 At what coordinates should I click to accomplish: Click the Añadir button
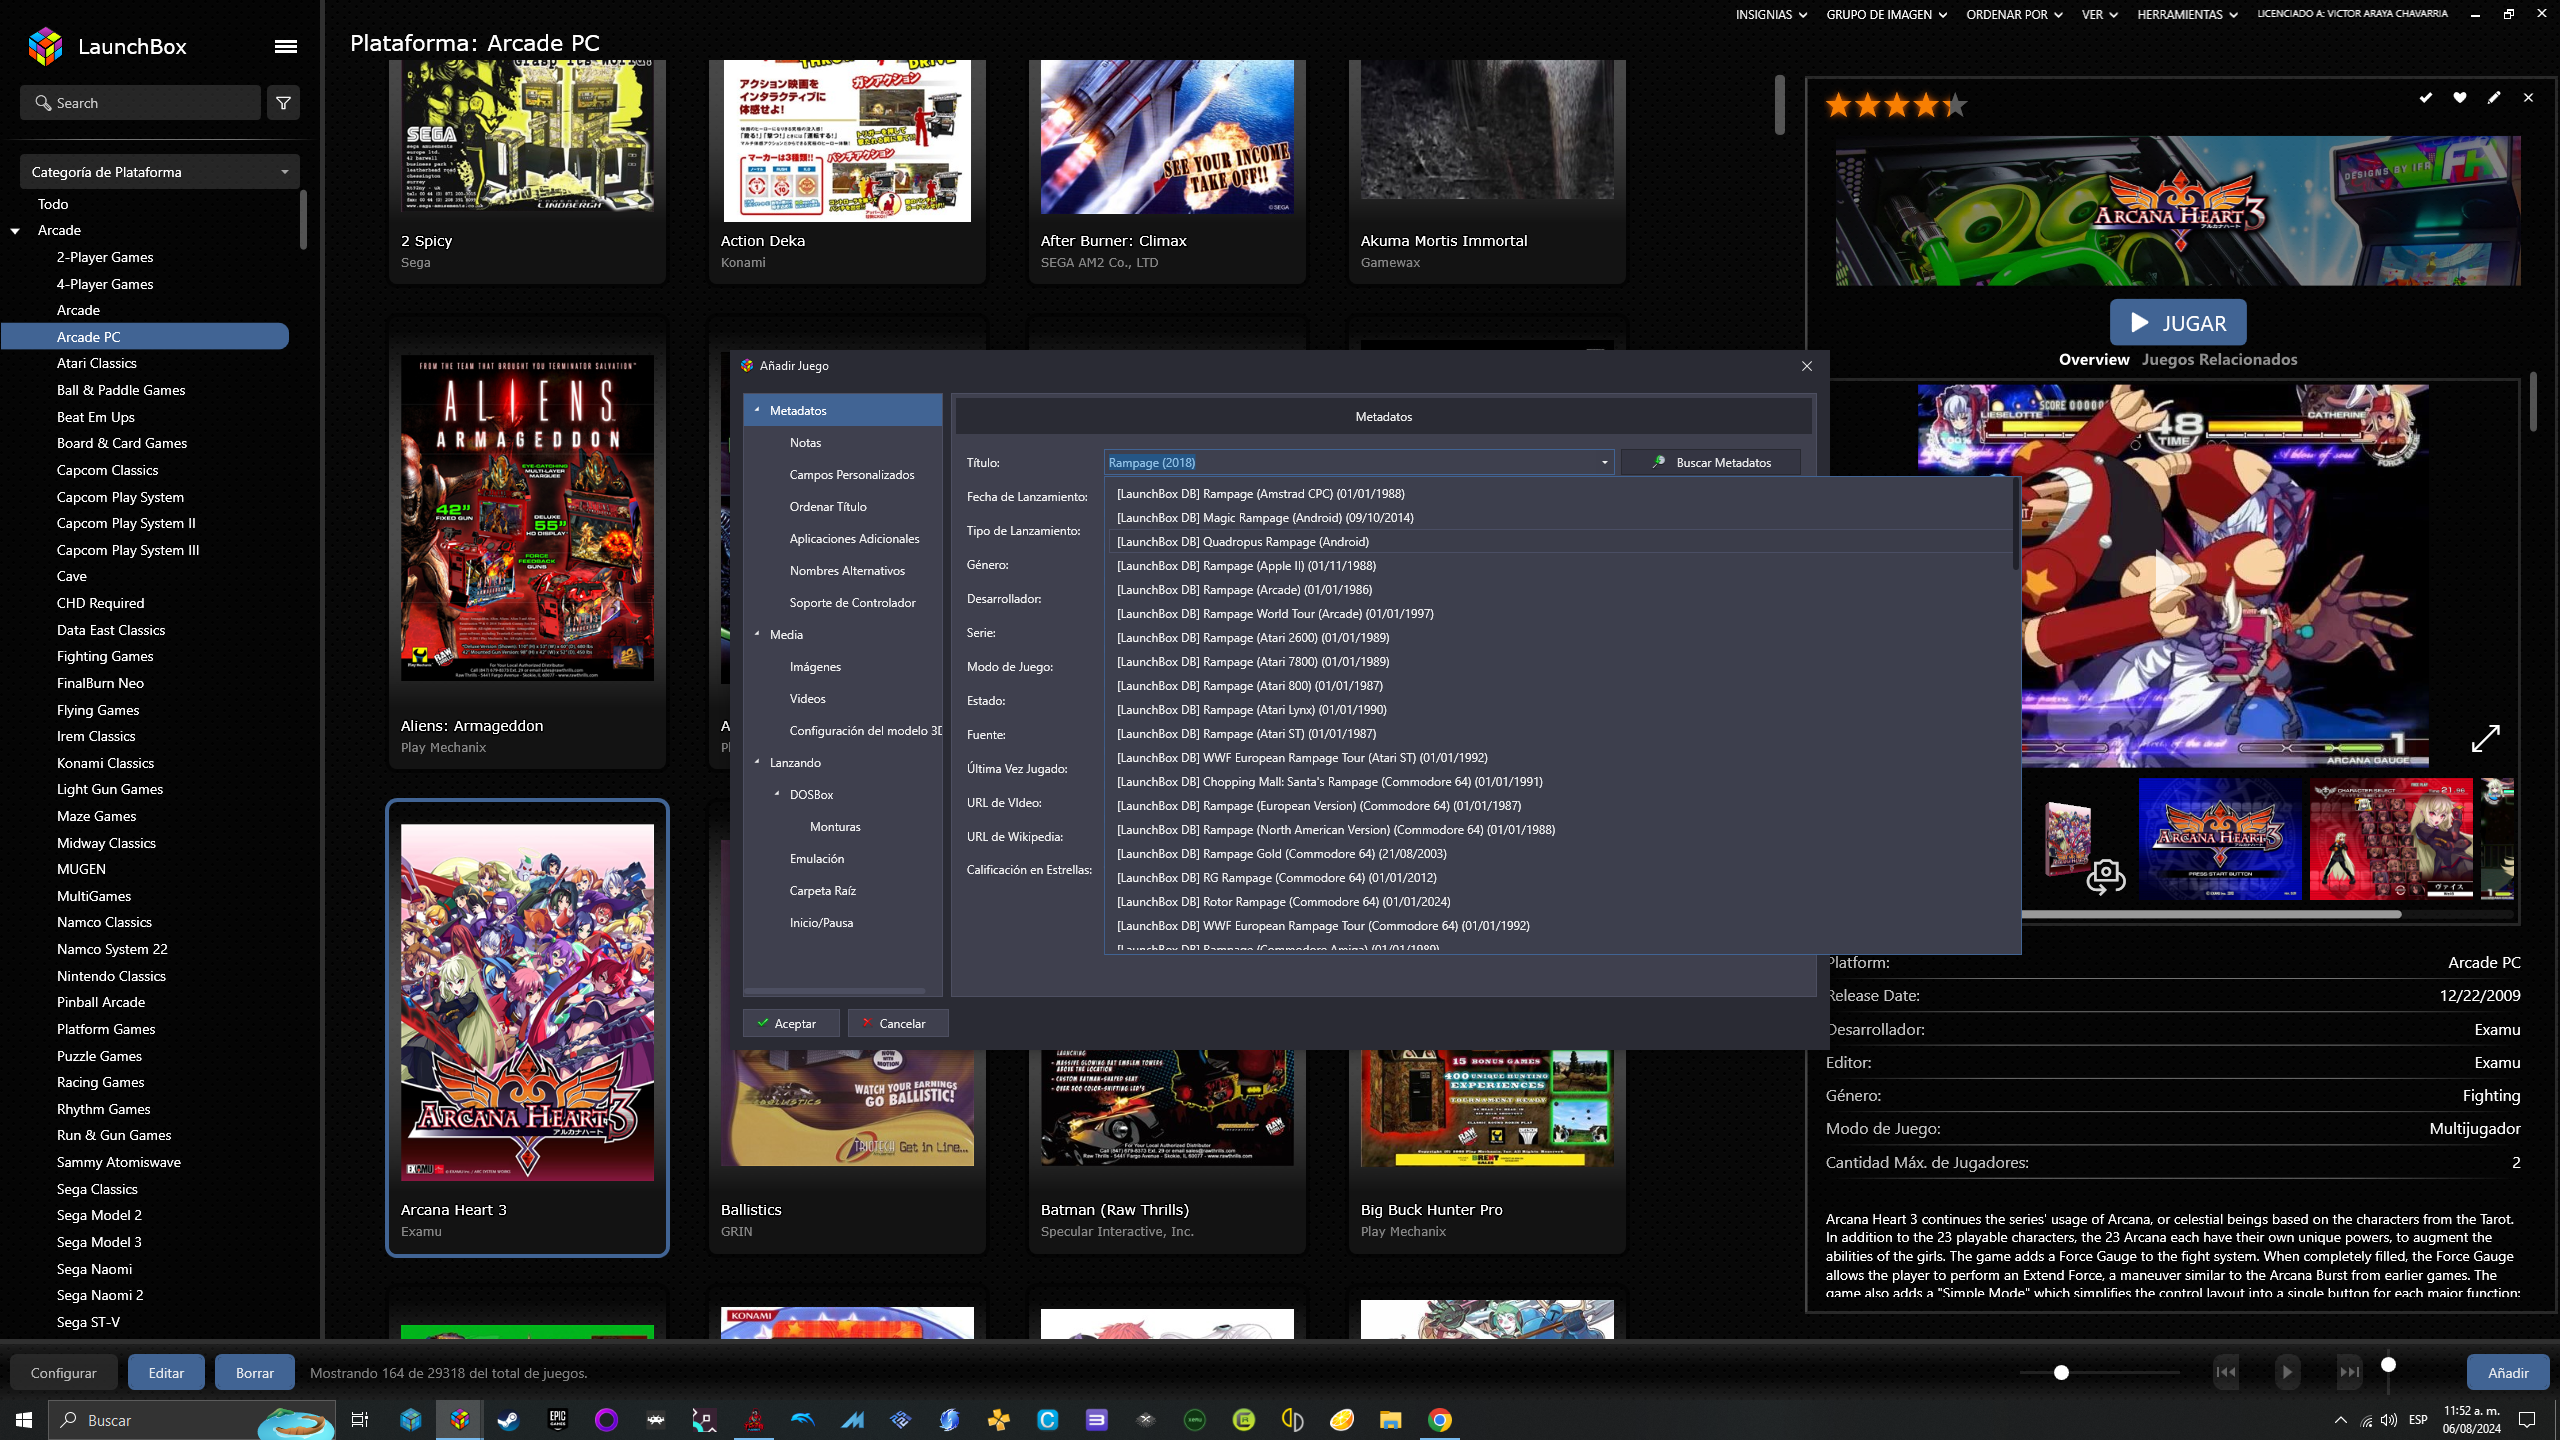tap(2508, 1373)
